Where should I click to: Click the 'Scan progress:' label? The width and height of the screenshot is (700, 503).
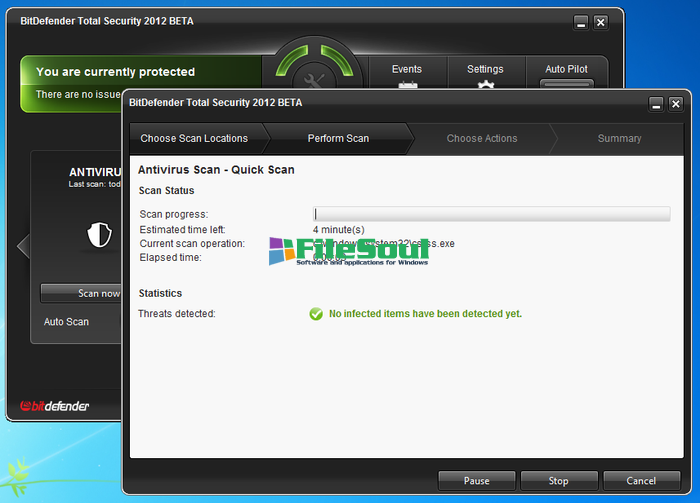point(174,214)
